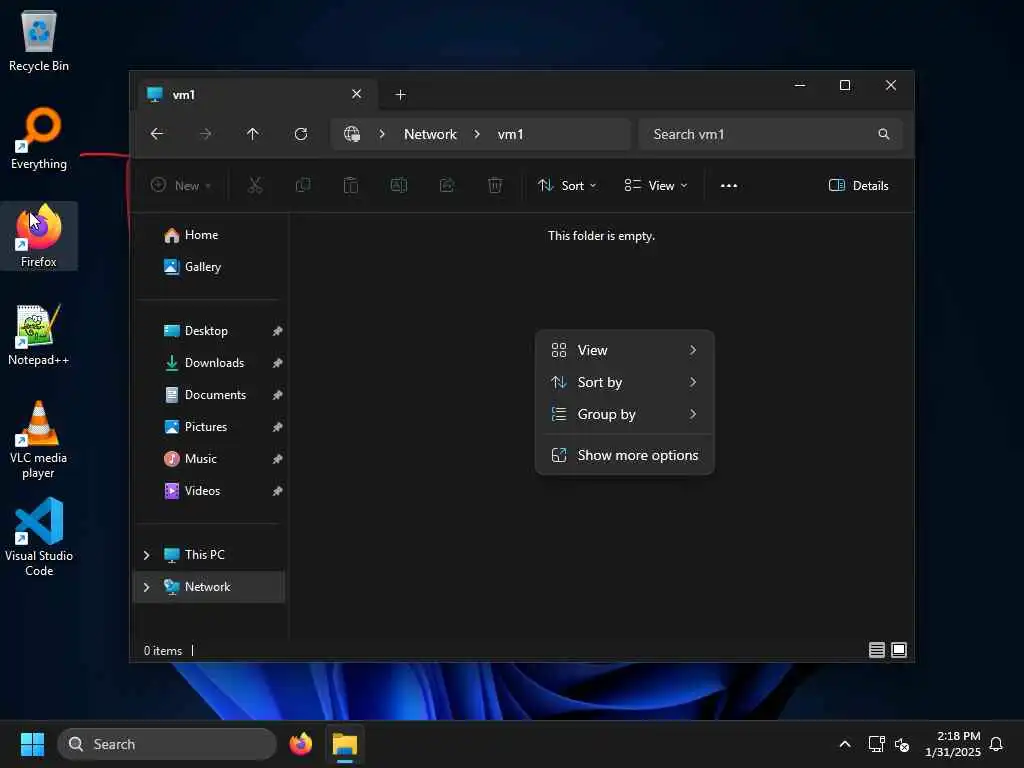Click the taskbar Search box
This screenshot has height=768, width=1024.
(167, 744)
